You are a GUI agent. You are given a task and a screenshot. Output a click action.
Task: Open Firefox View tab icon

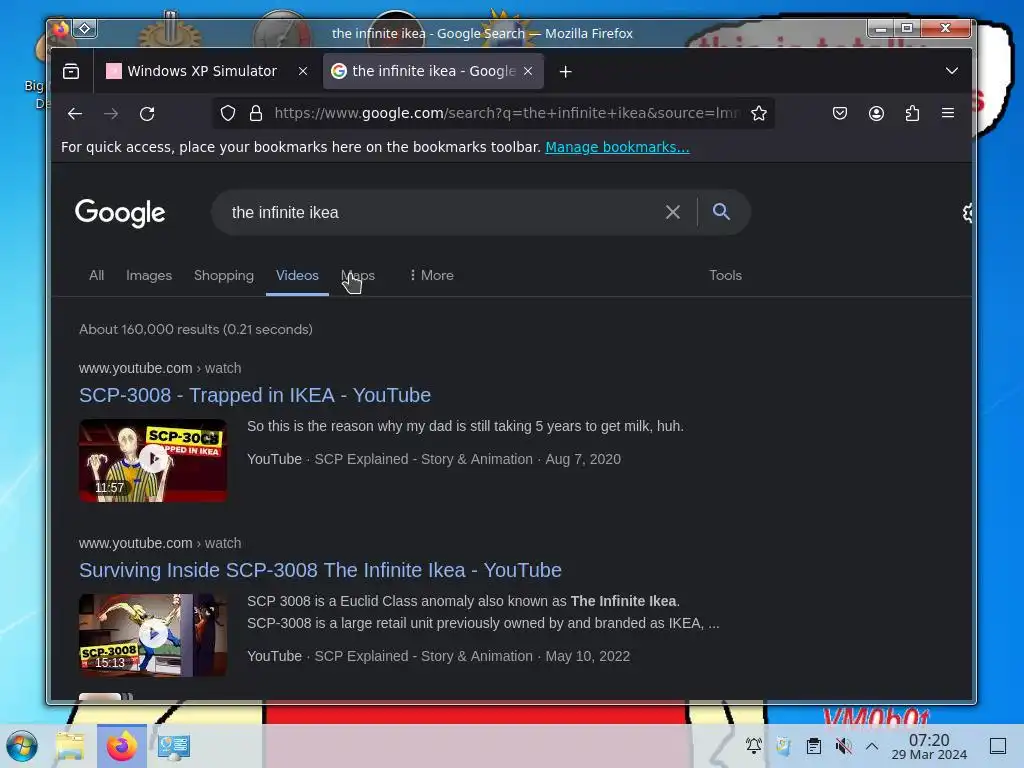pos(71,71)
